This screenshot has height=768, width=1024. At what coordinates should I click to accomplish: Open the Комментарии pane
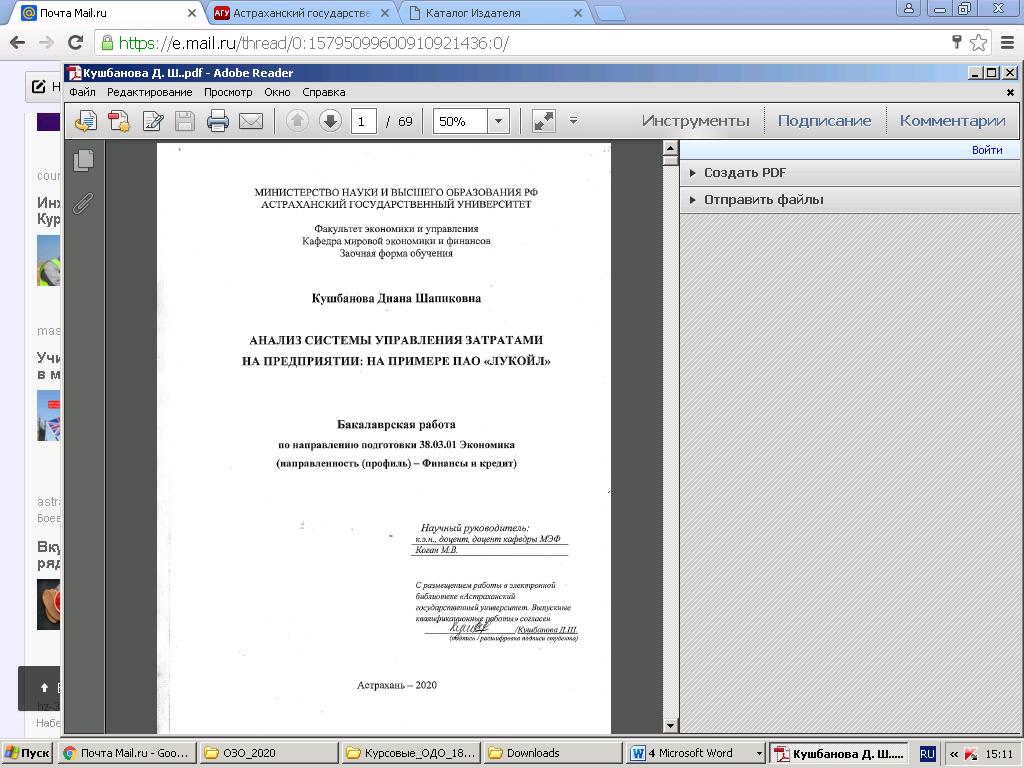click(952, 121)
